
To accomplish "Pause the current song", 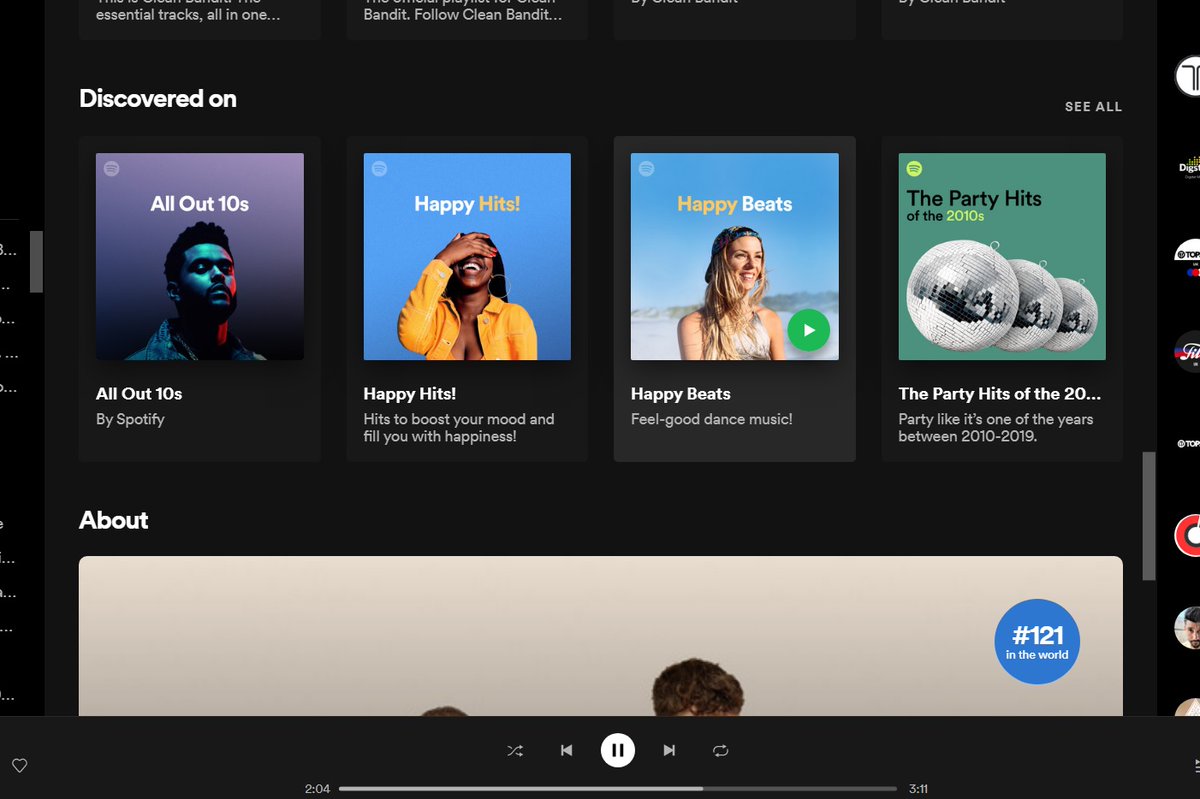I will (x=618, y=750).
